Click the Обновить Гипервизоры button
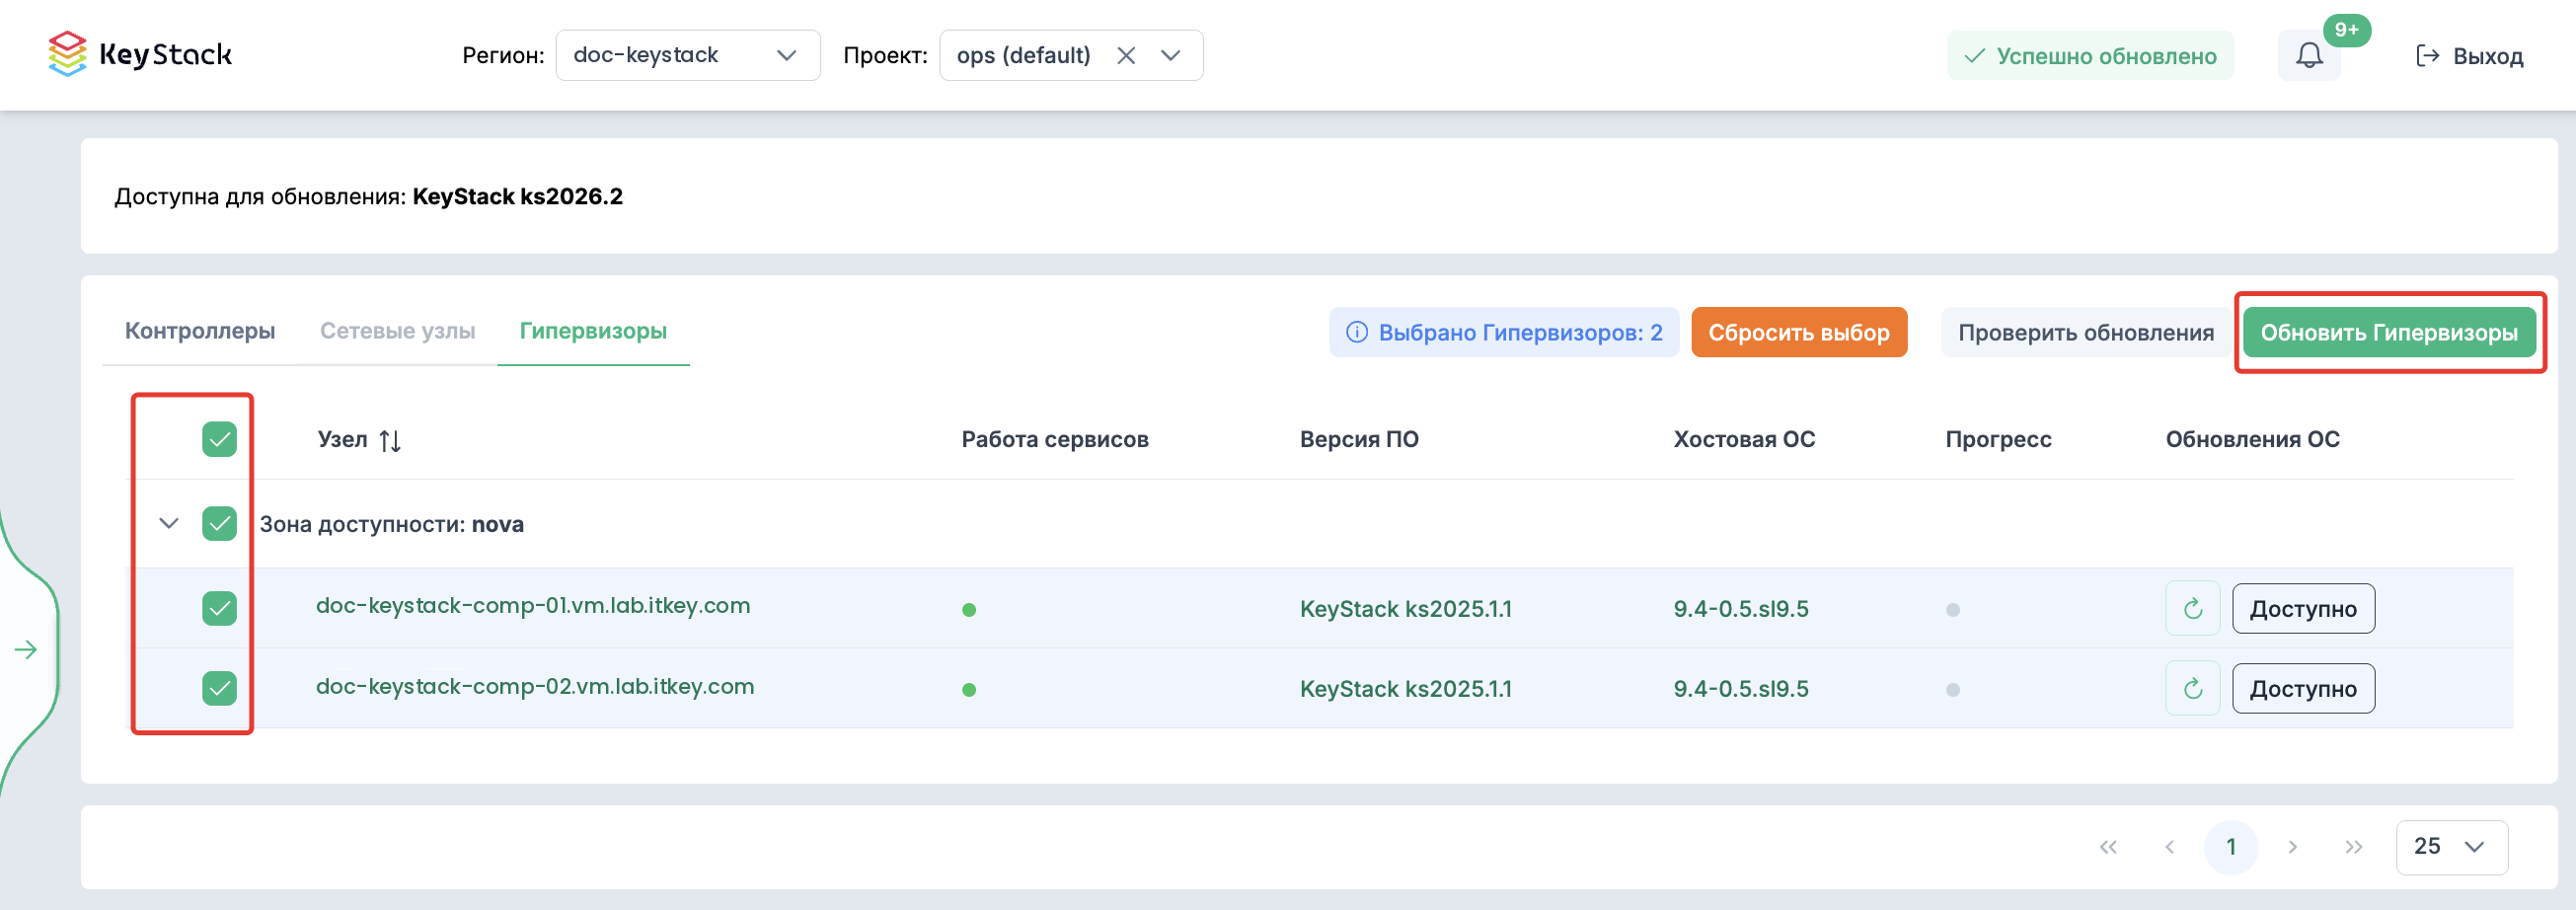 2389,332
